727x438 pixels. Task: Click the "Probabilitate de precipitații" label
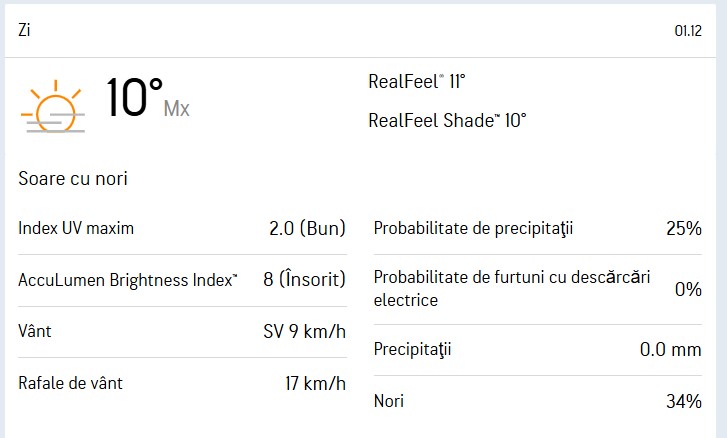[473, 228]
